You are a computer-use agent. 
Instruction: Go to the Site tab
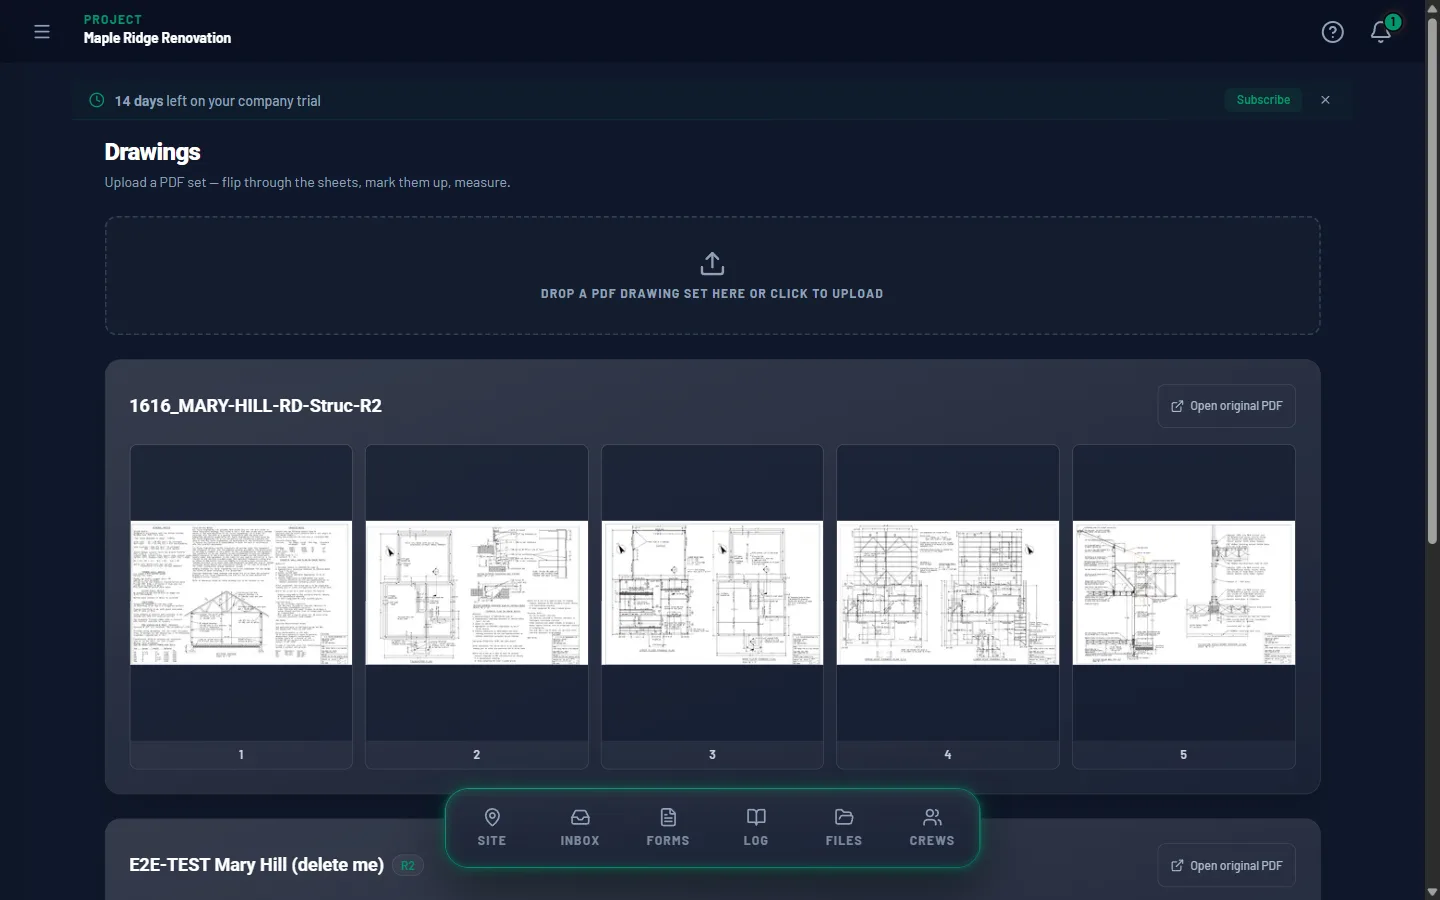point(492,828)
